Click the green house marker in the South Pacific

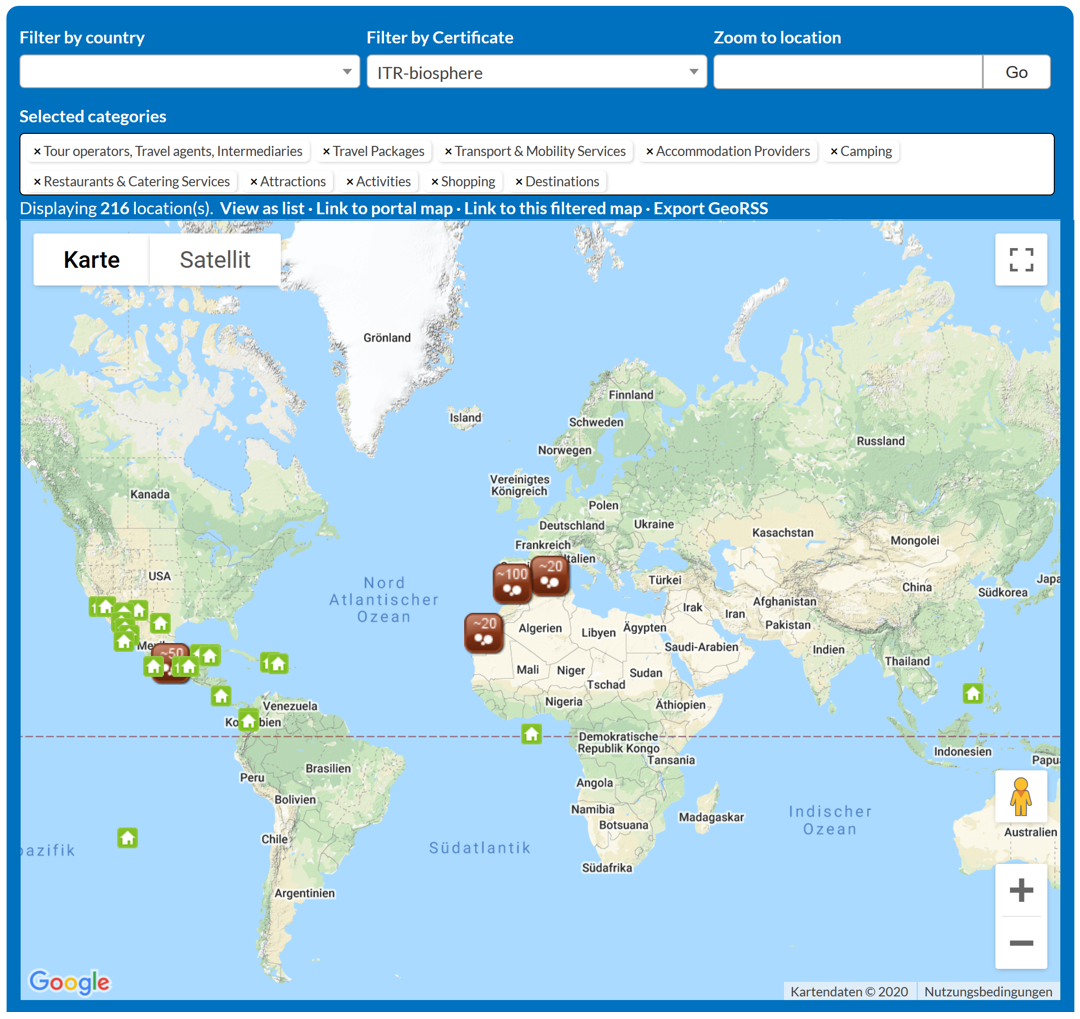tap(127, 837)
